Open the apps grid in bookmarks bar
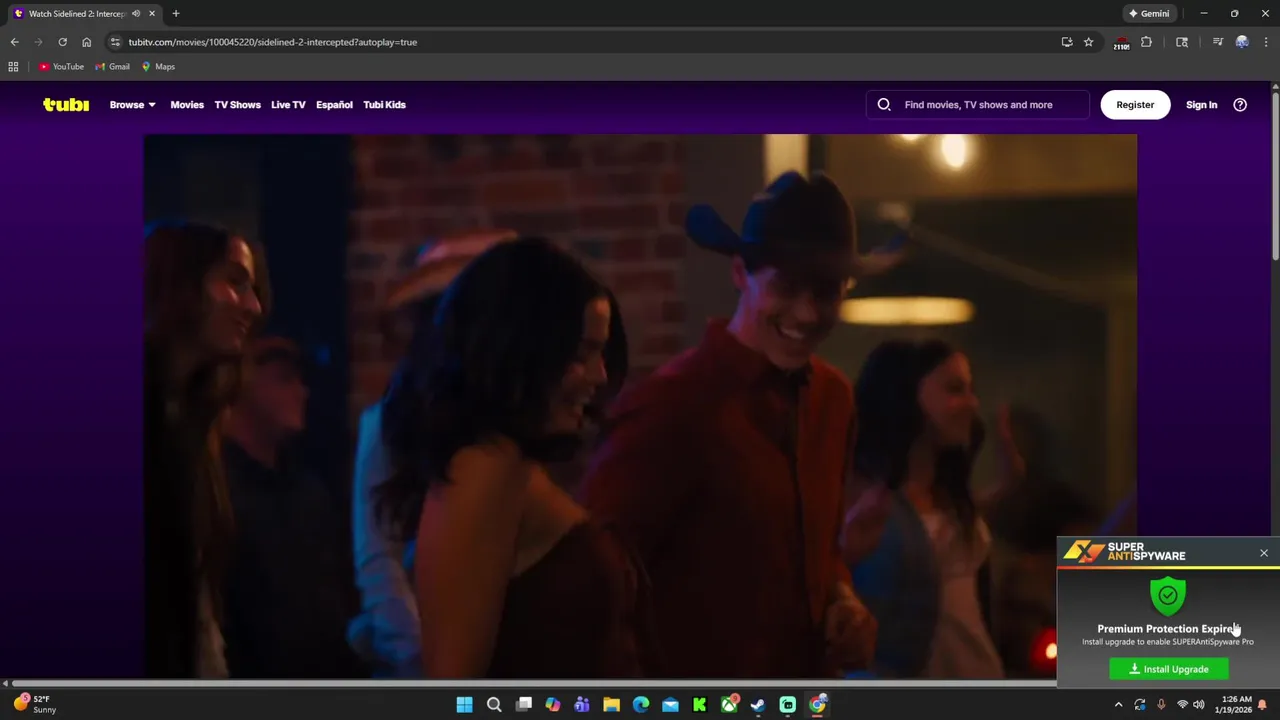The image size is (1280, 720). tap(13, 67)
